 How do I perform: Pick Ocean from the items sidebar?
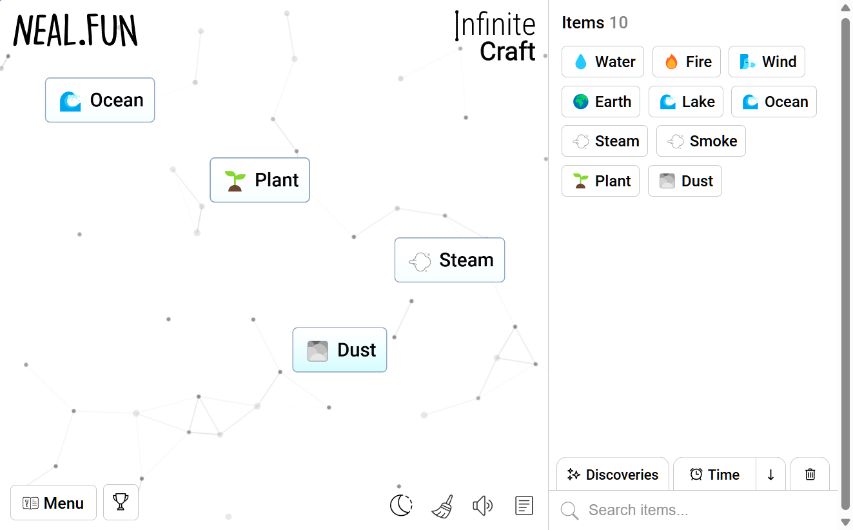[x=774, y=102]
